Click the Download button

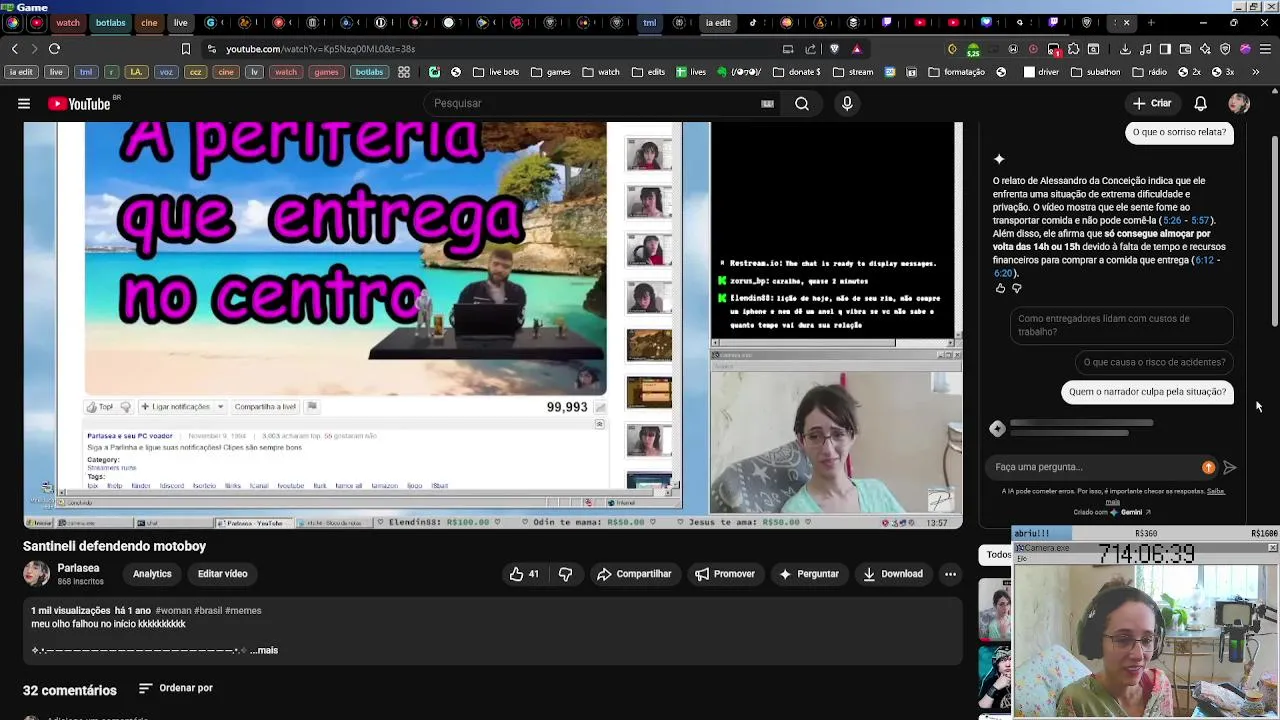[893, 574]
